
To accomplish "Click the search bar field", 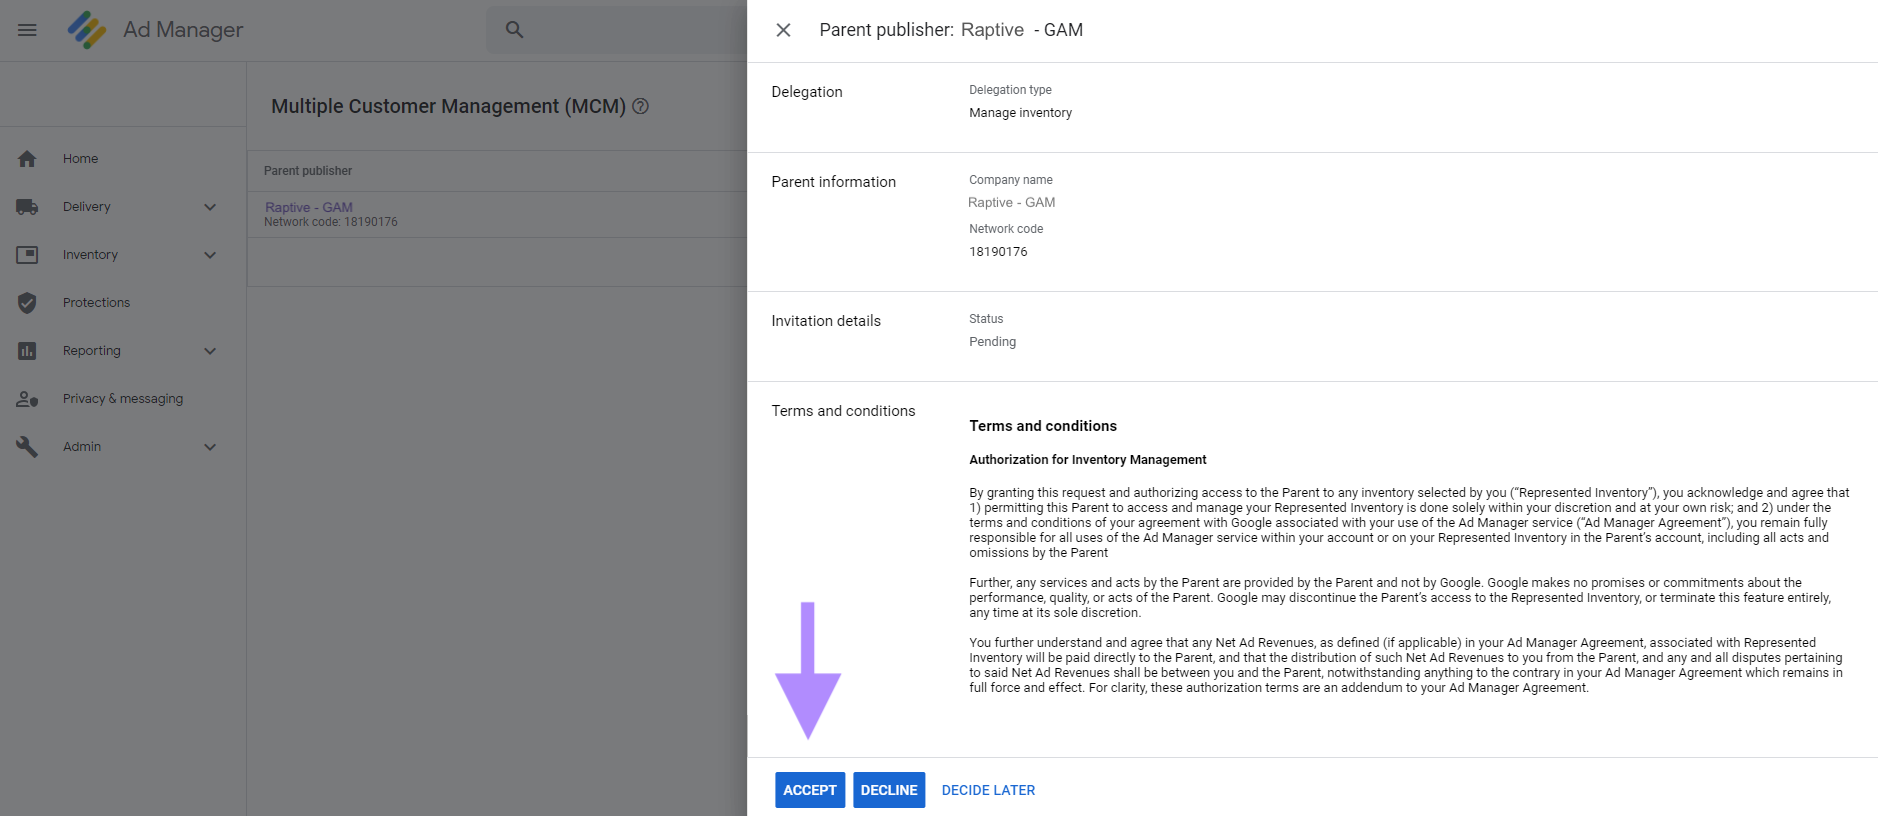I will (x=617, y=30).
